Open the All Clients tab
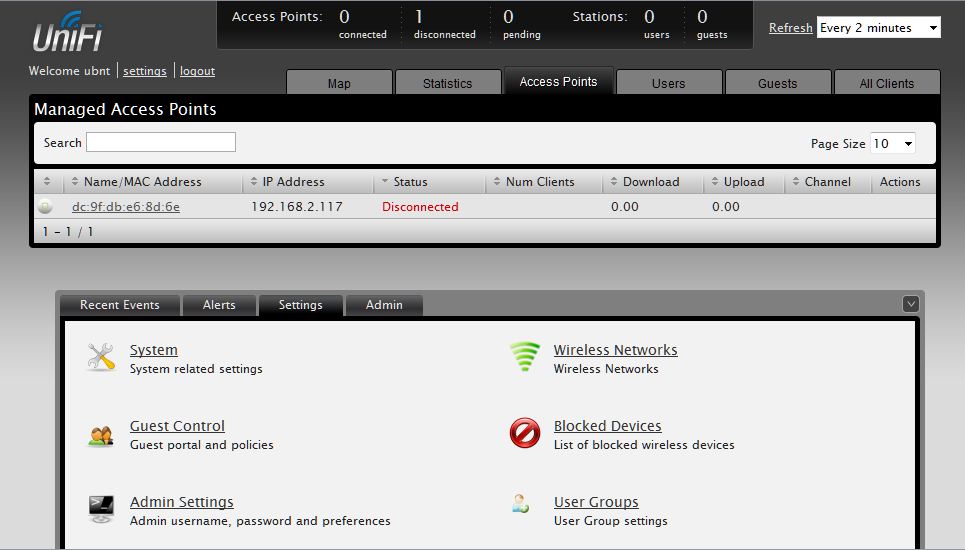 (887, 83)
